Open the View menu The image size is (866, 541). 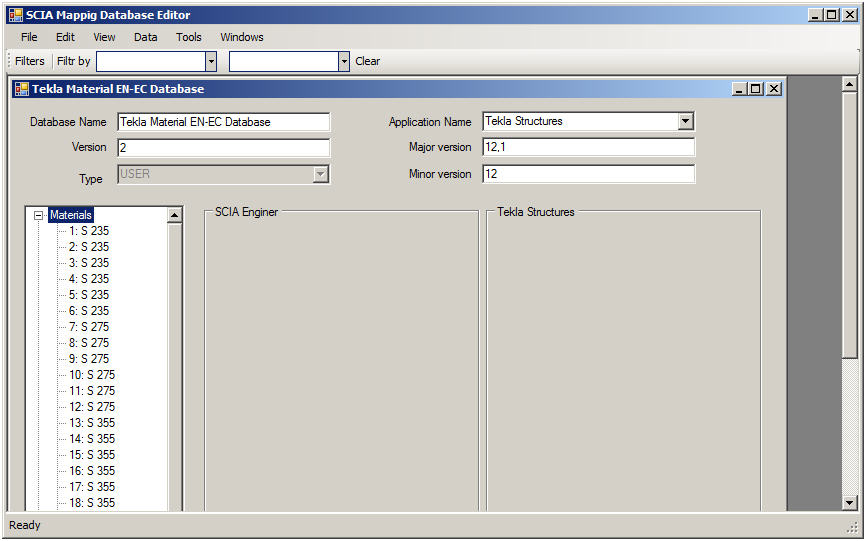pyautogui.click(x=104, y=37)
